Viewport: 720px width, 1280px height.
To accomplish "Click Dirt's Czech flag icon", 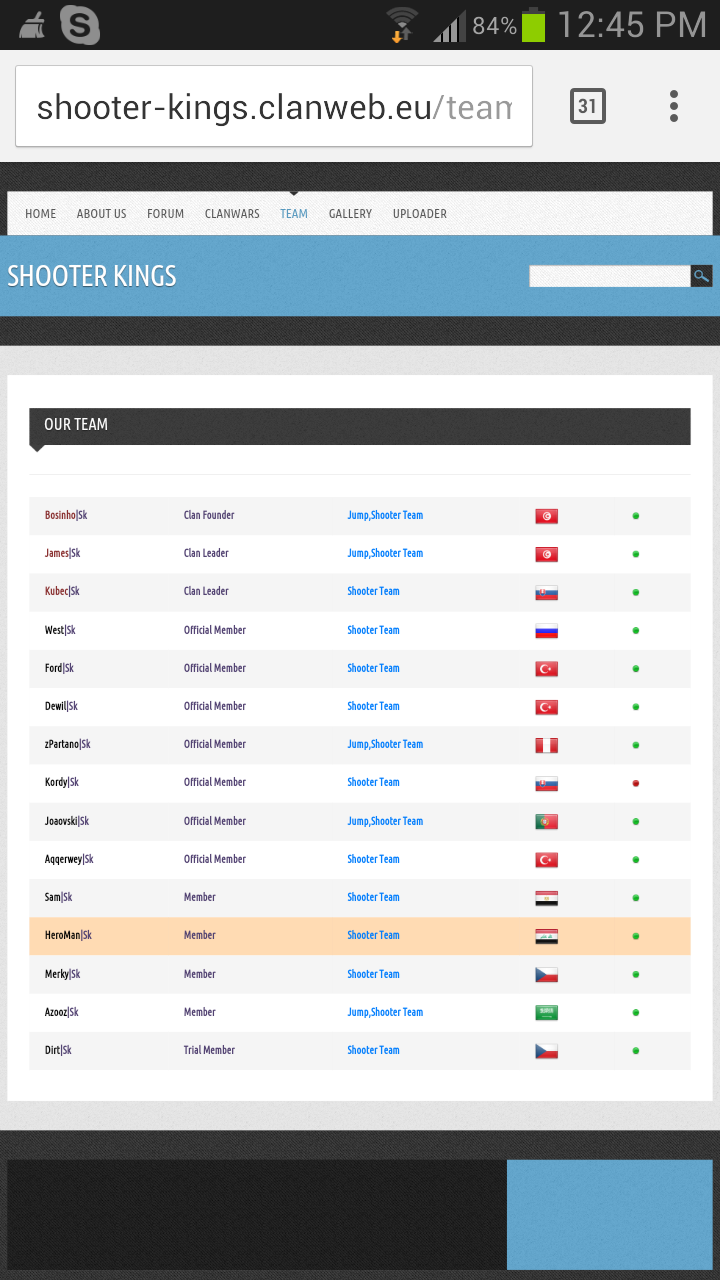I will point(546,1051).
